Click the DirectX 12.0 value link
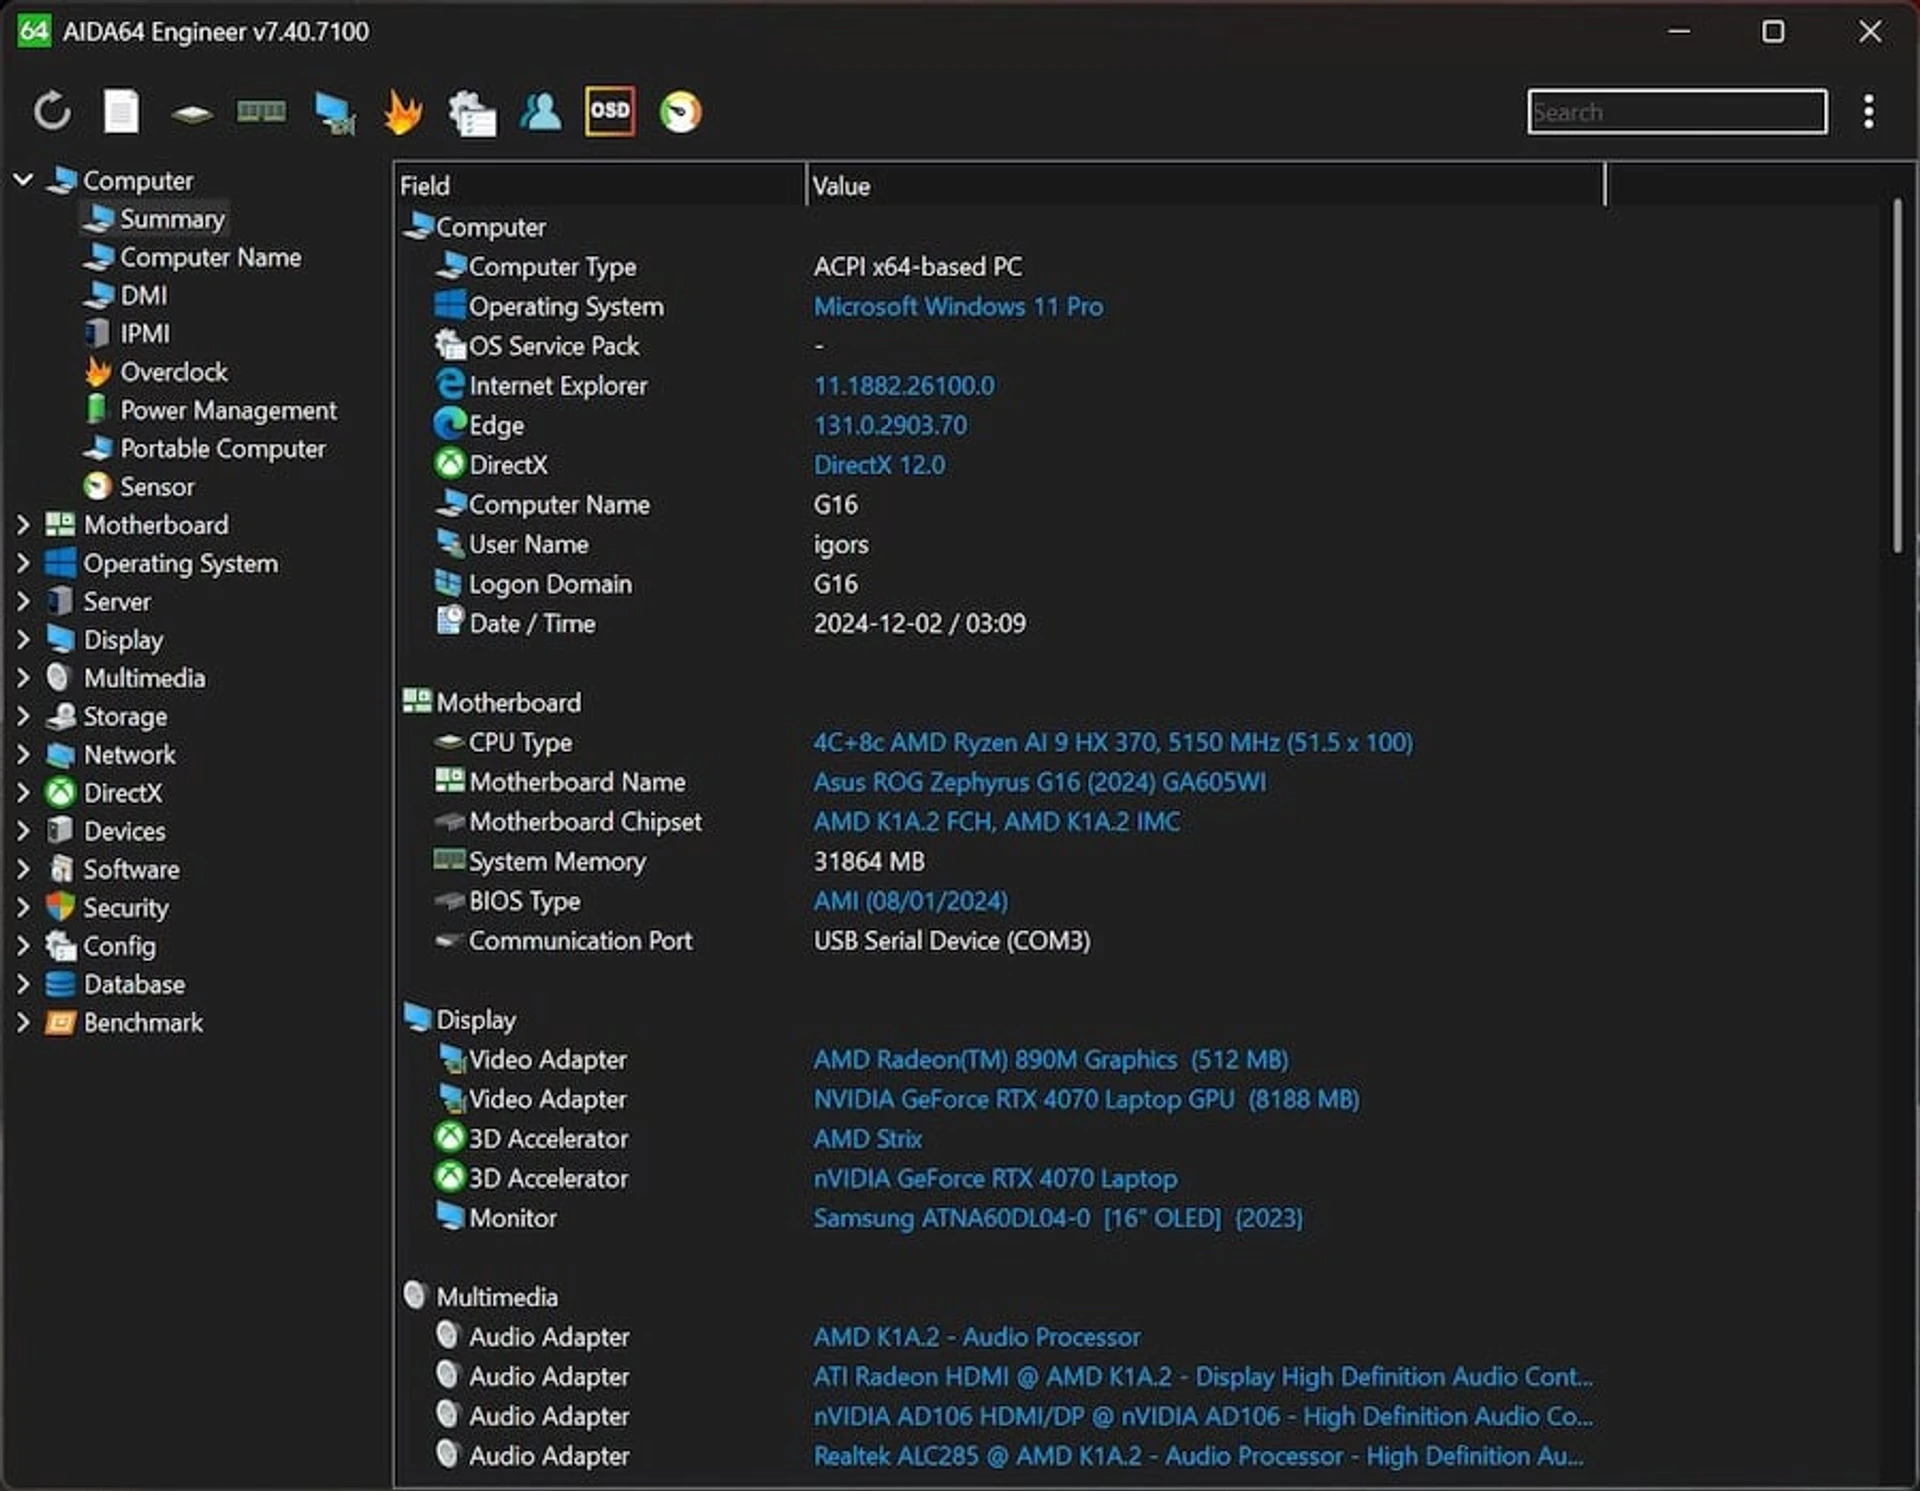1920x1491 pixels. click(x=879, y=464)
